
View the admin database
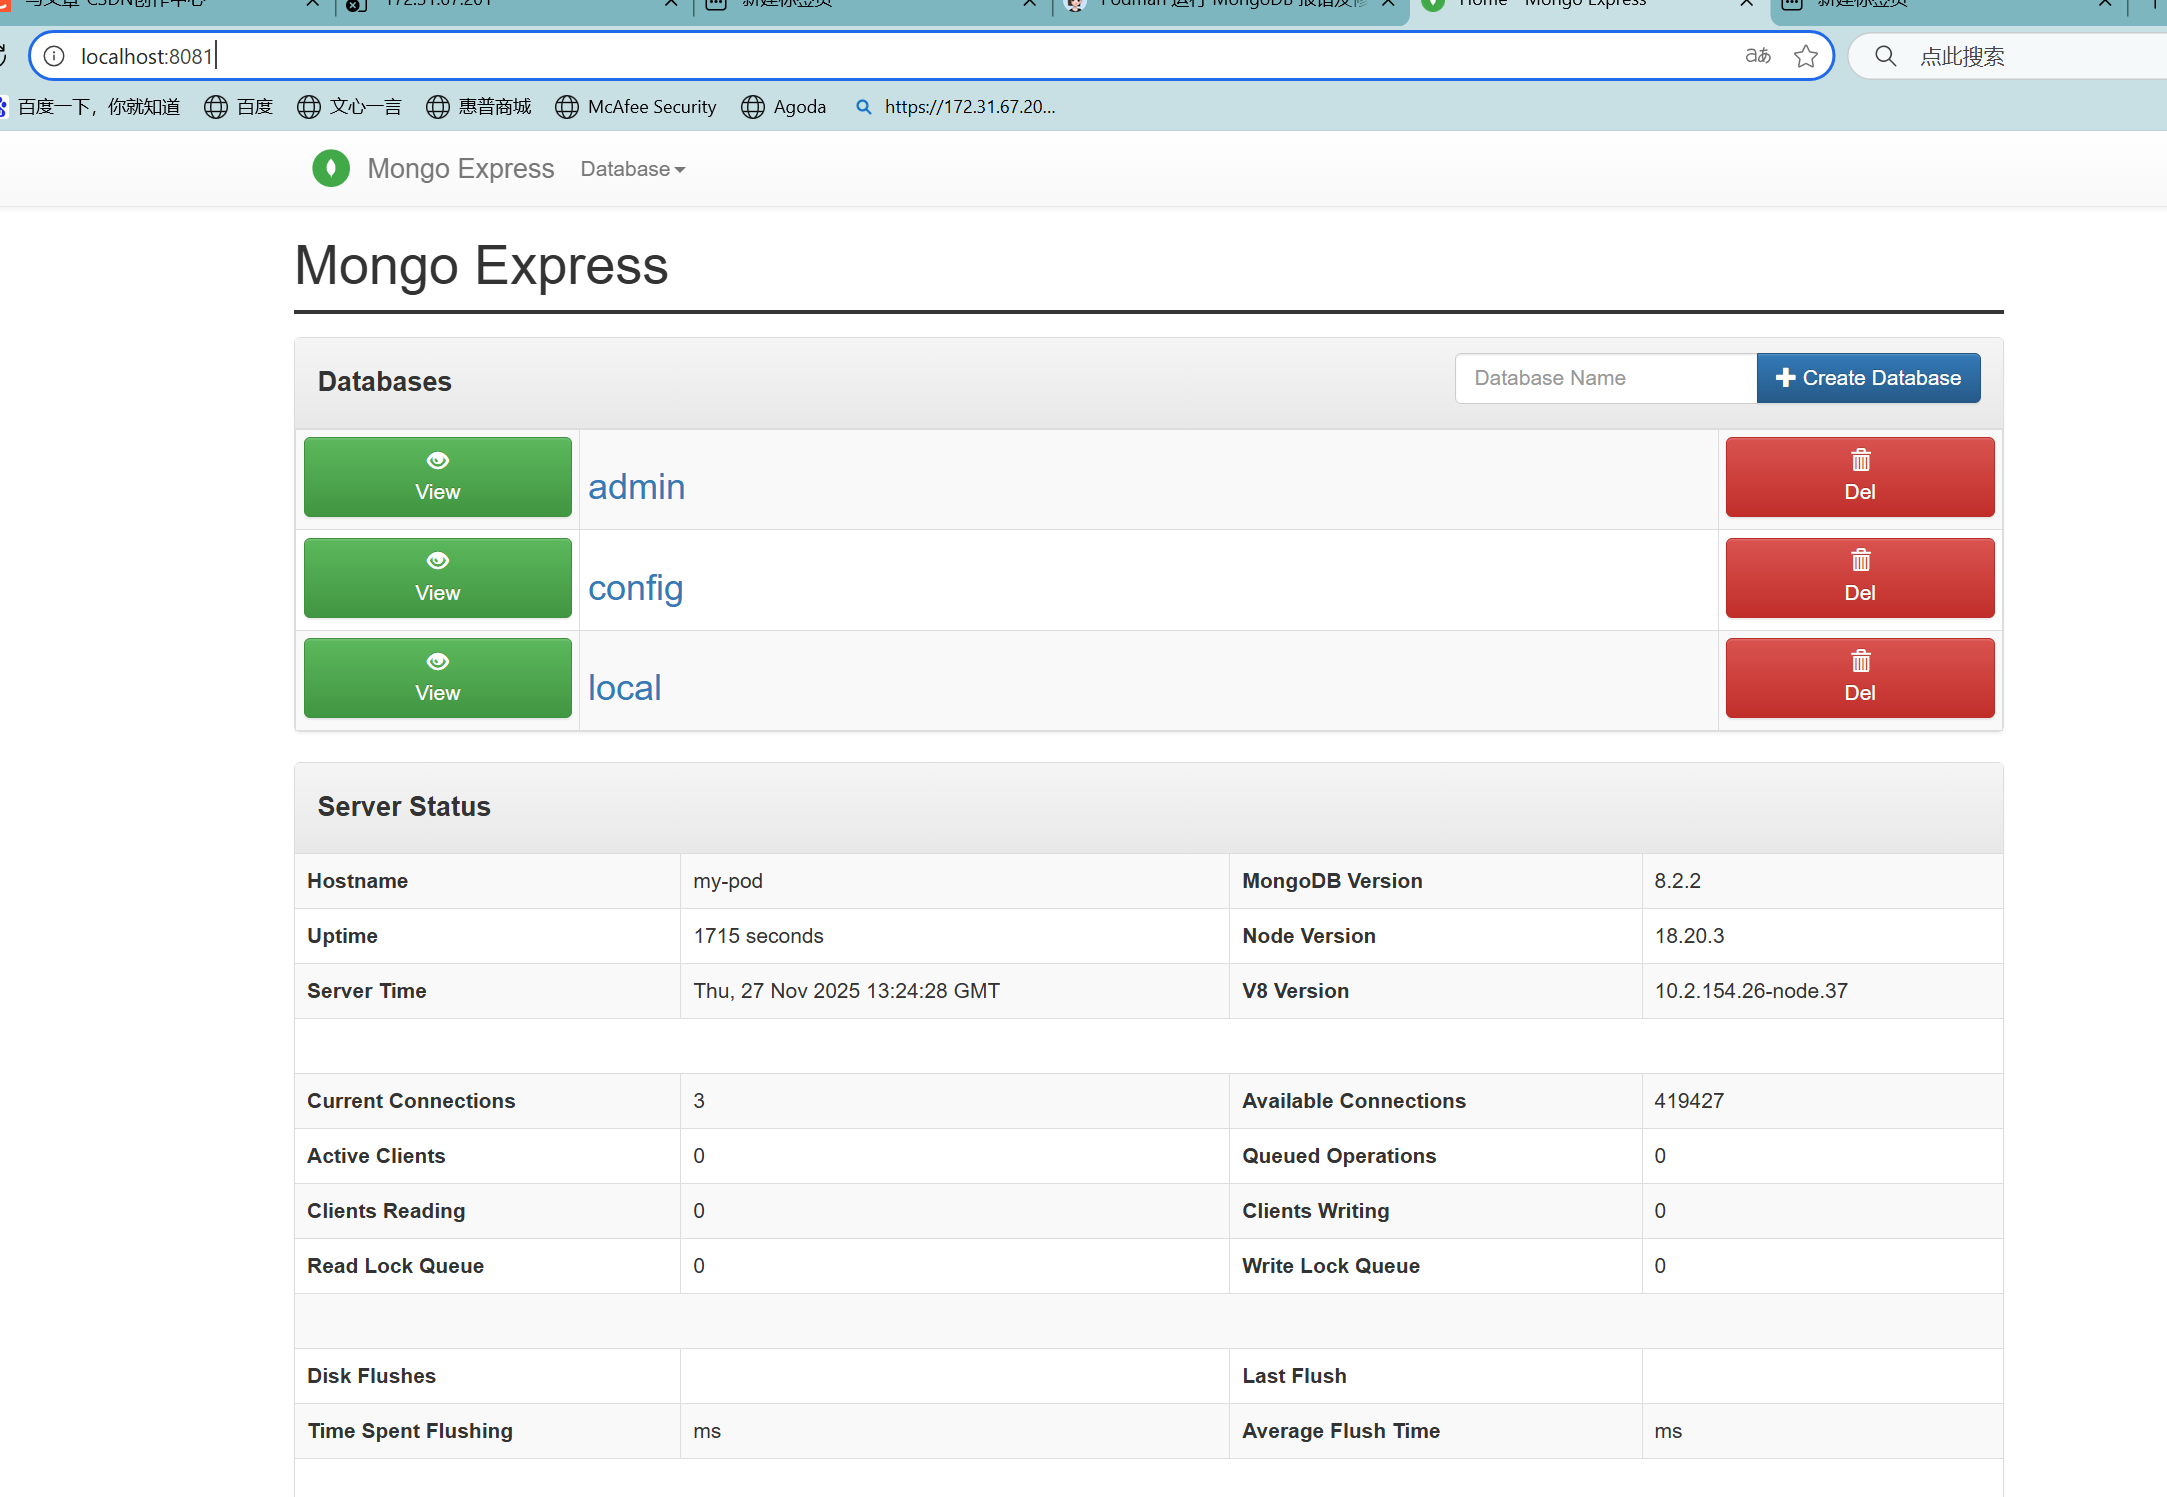tap(437, 477)
